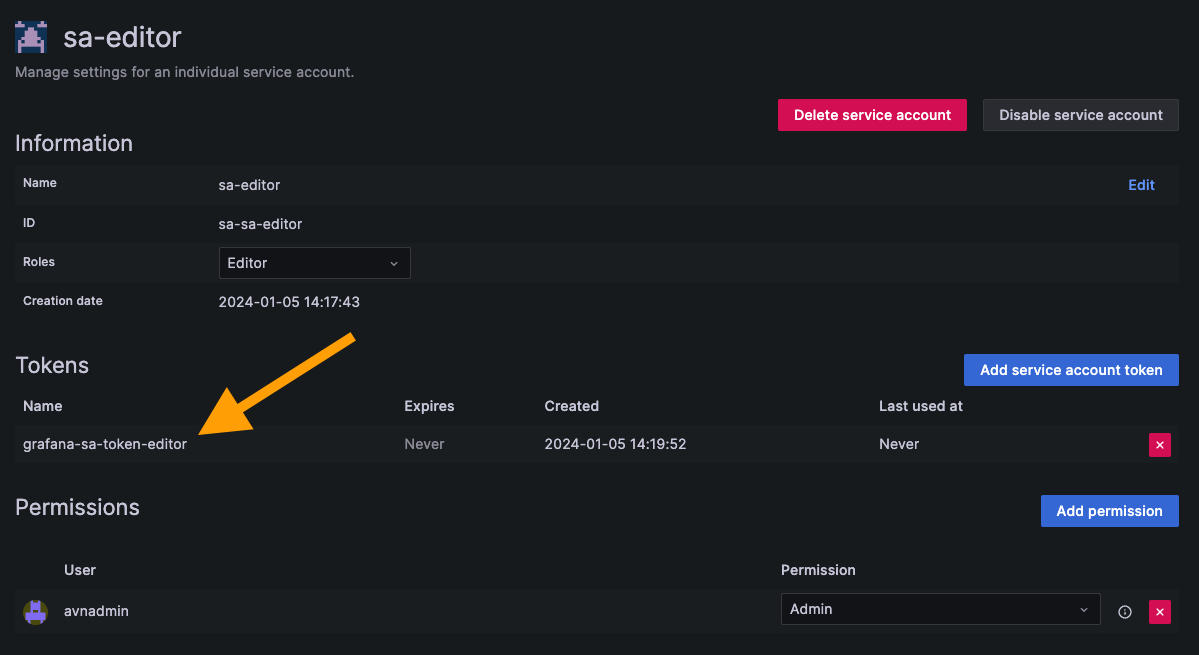Expand the Admin permission dropdown
1199x655 pixels.
point(939,609)
